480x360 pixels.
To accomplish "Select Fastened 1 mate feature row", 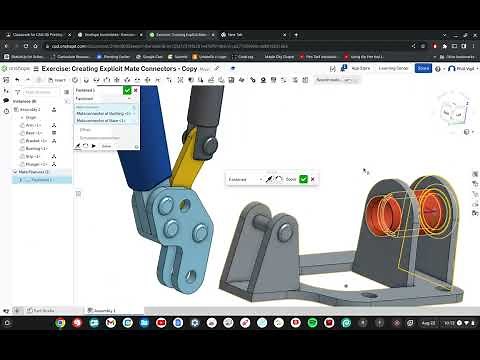I will (42, 180).
